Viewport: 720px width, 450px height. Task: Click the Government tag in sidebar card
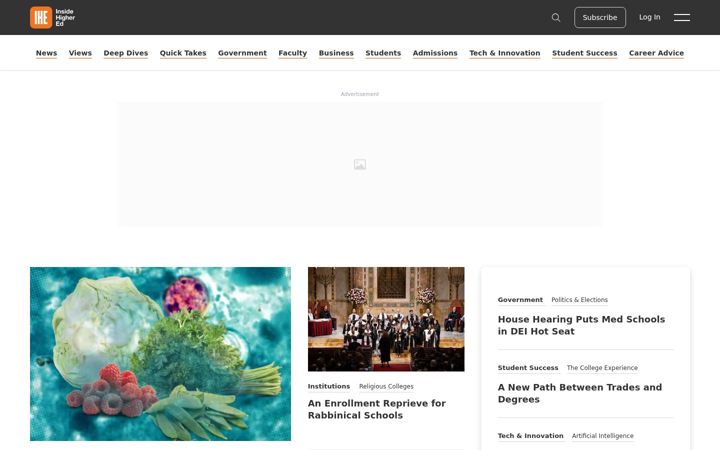pos(520,299)
